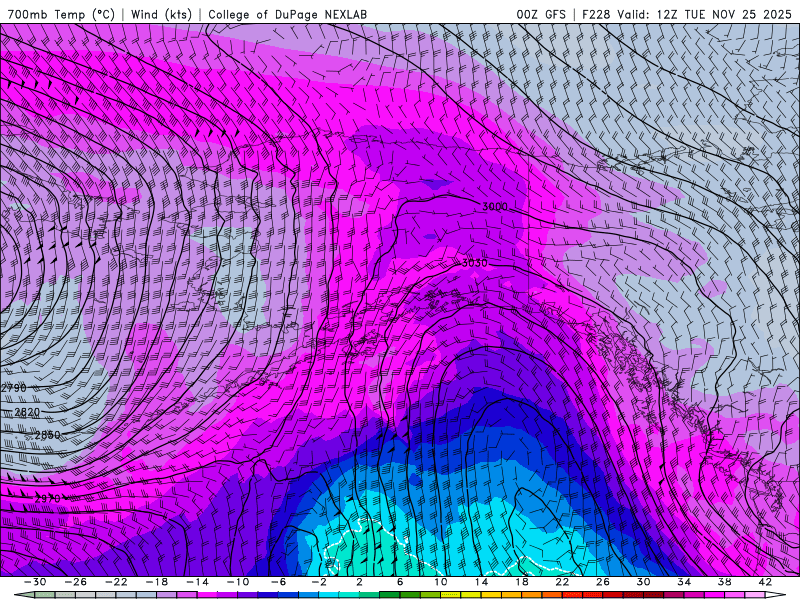800x600 pixels.
Task: Click the 2820 height contour label
Action: click(27, 412)
